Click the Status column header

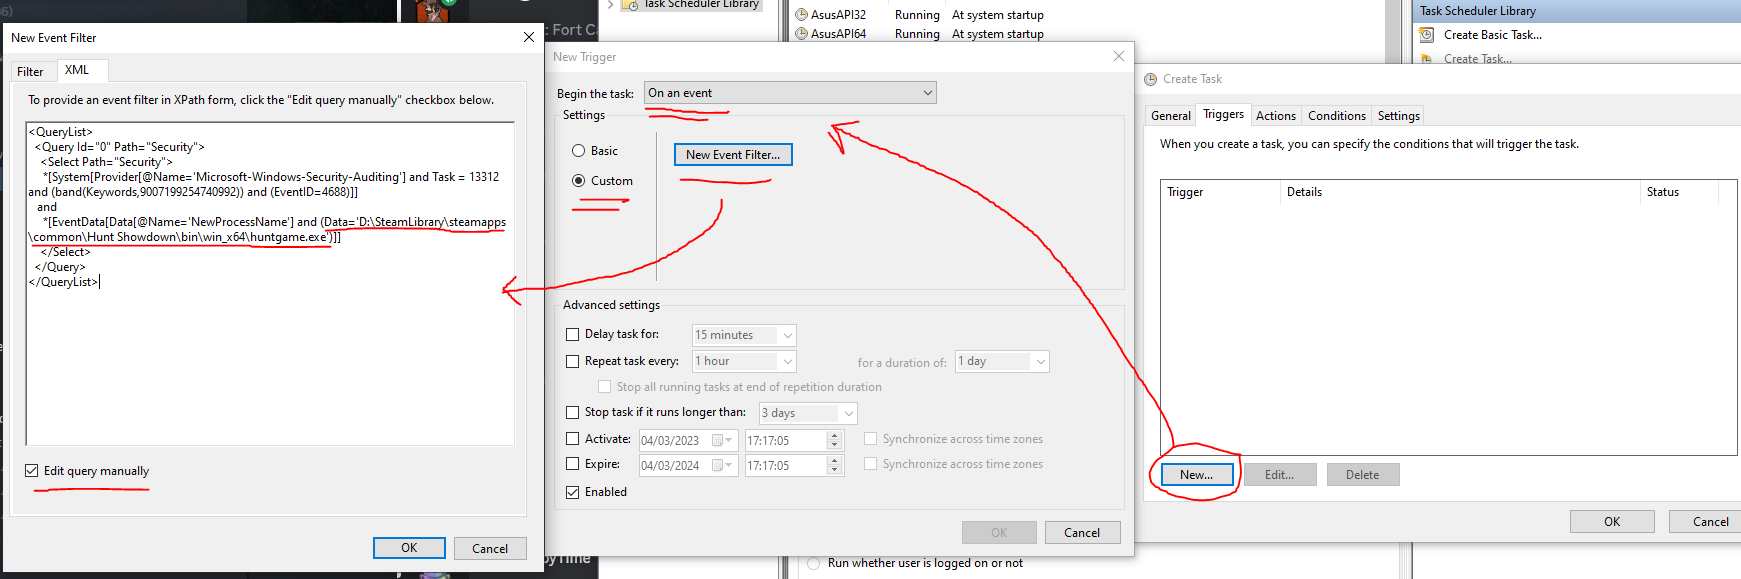(1679, 192)
